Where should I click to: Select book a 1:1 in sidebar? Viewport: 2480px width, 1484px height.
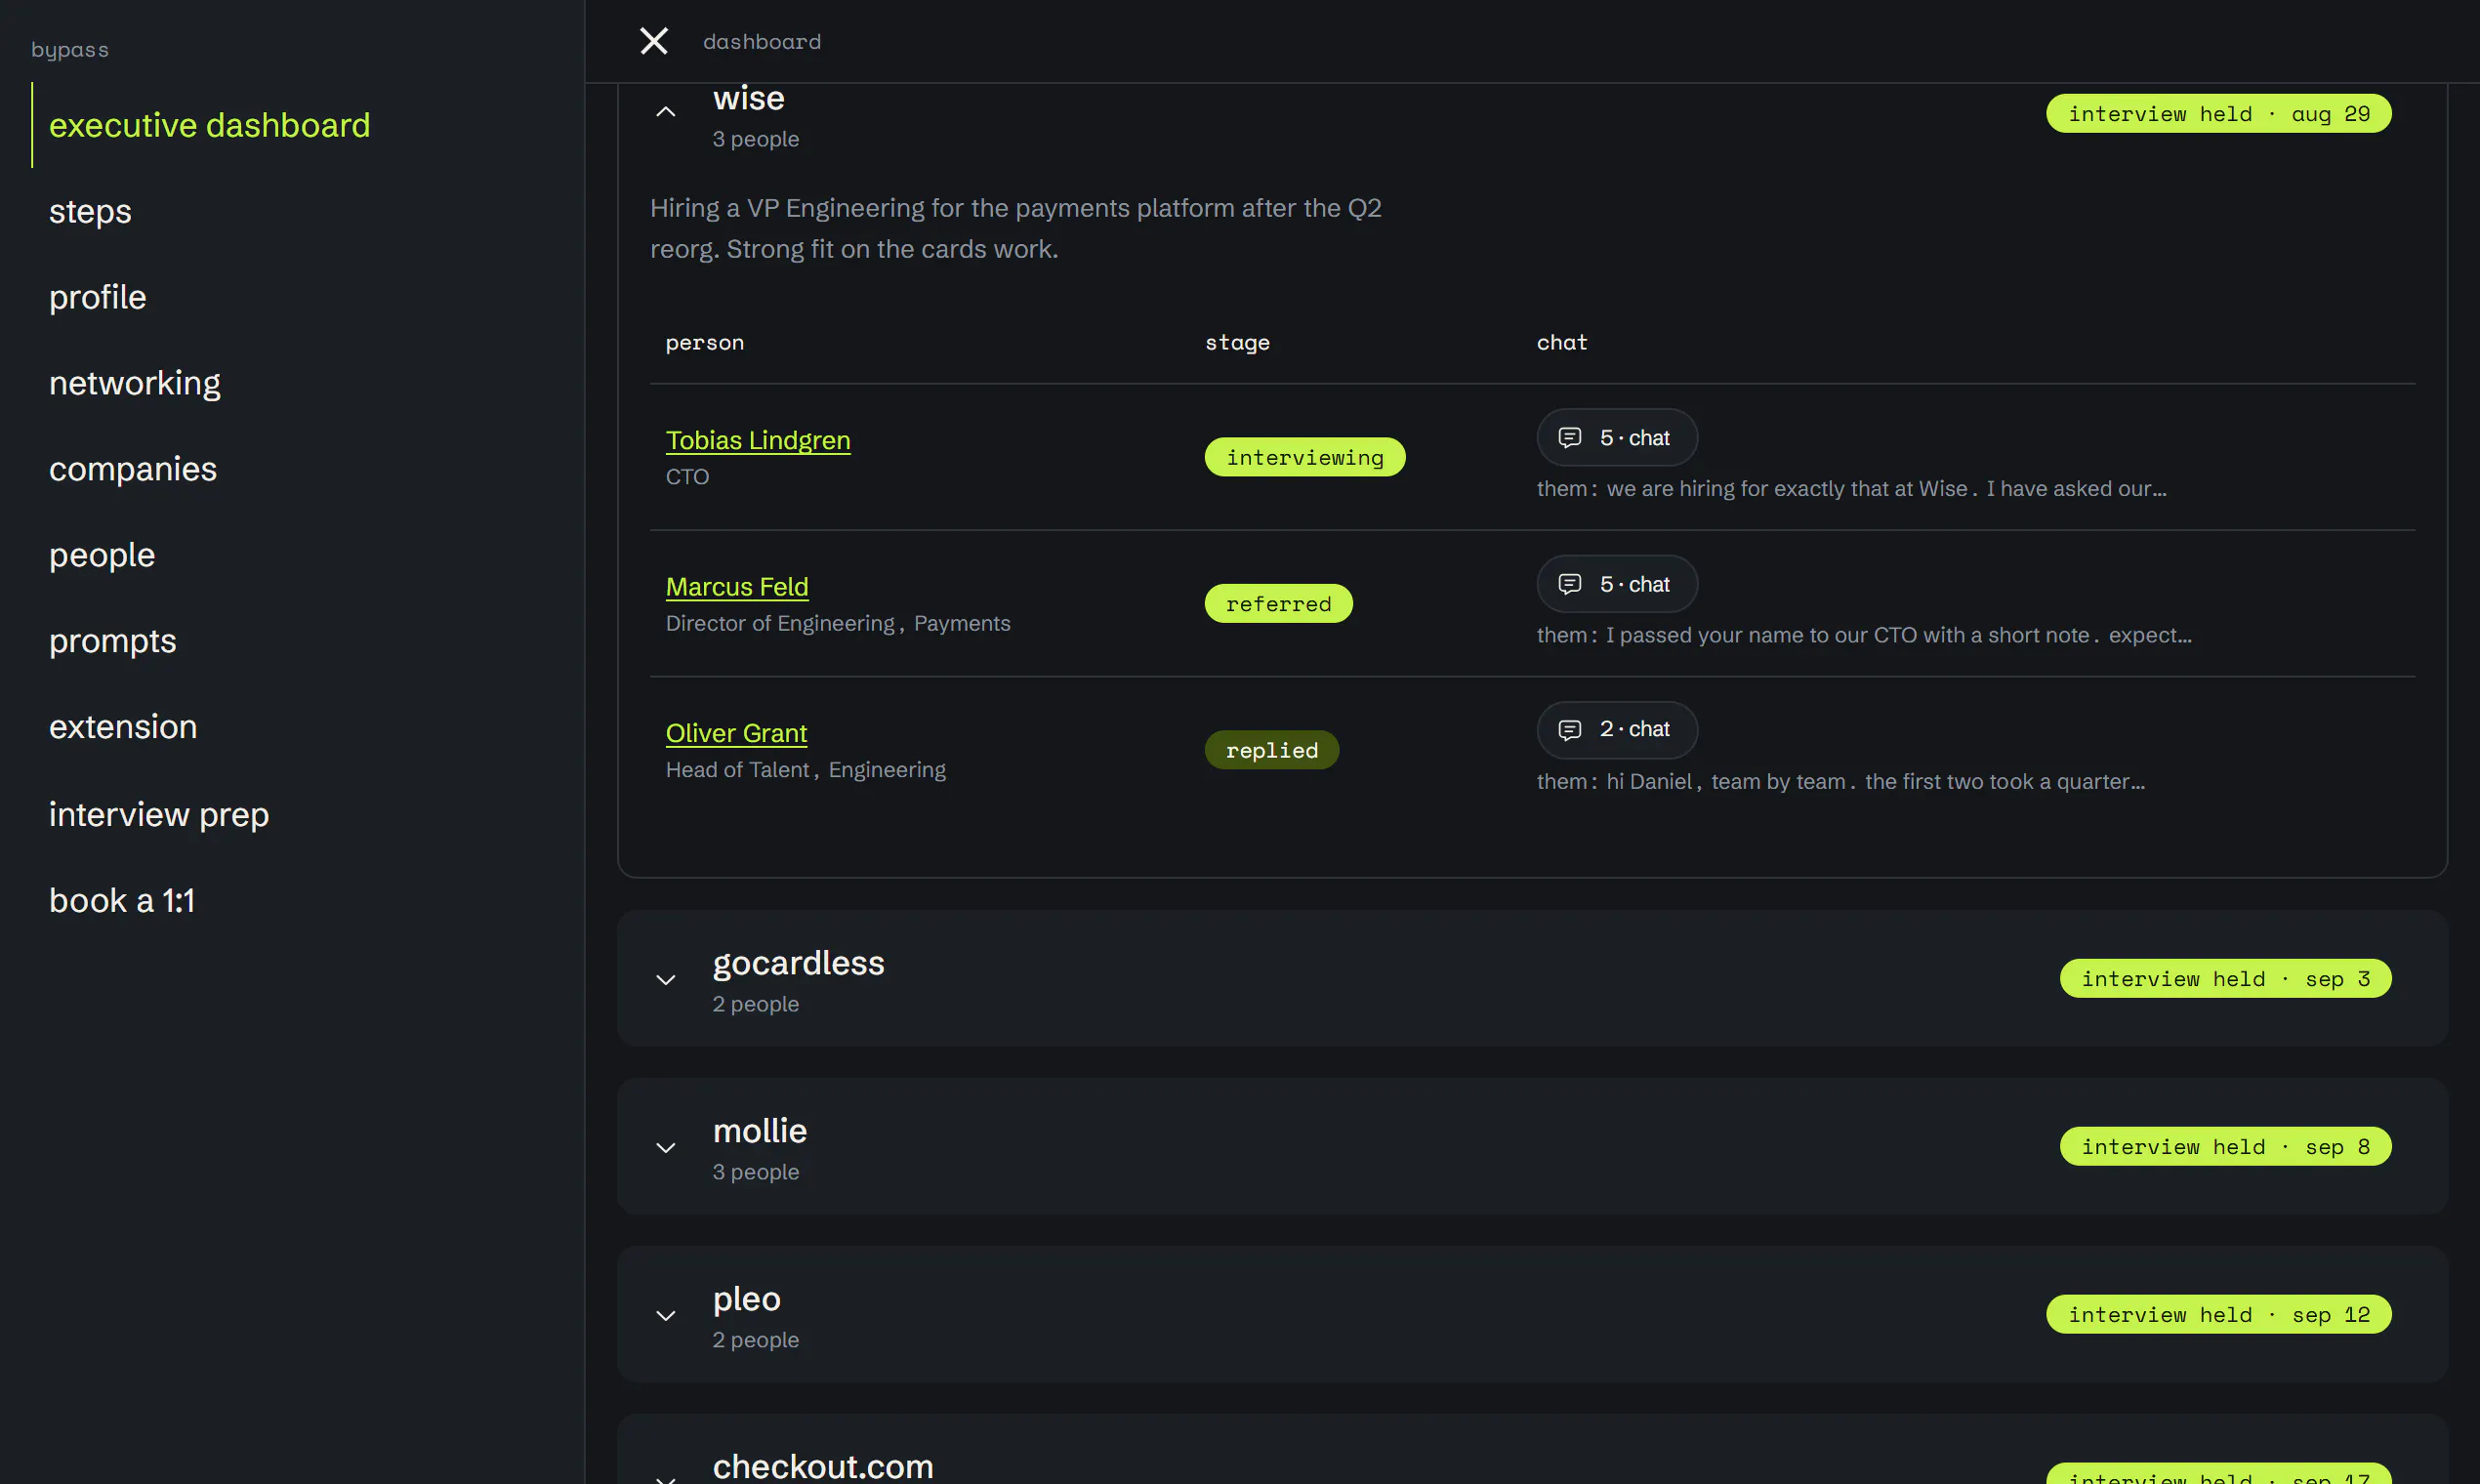coord(122,901)
